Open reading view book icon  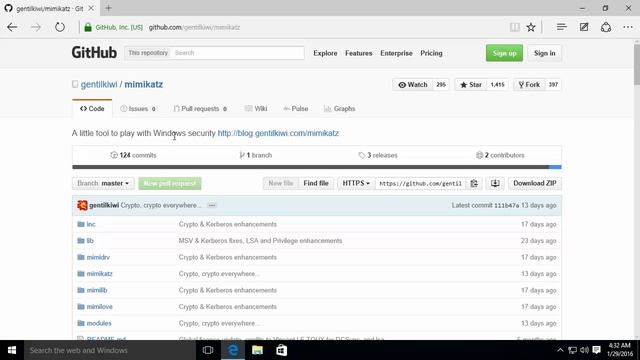515,27
